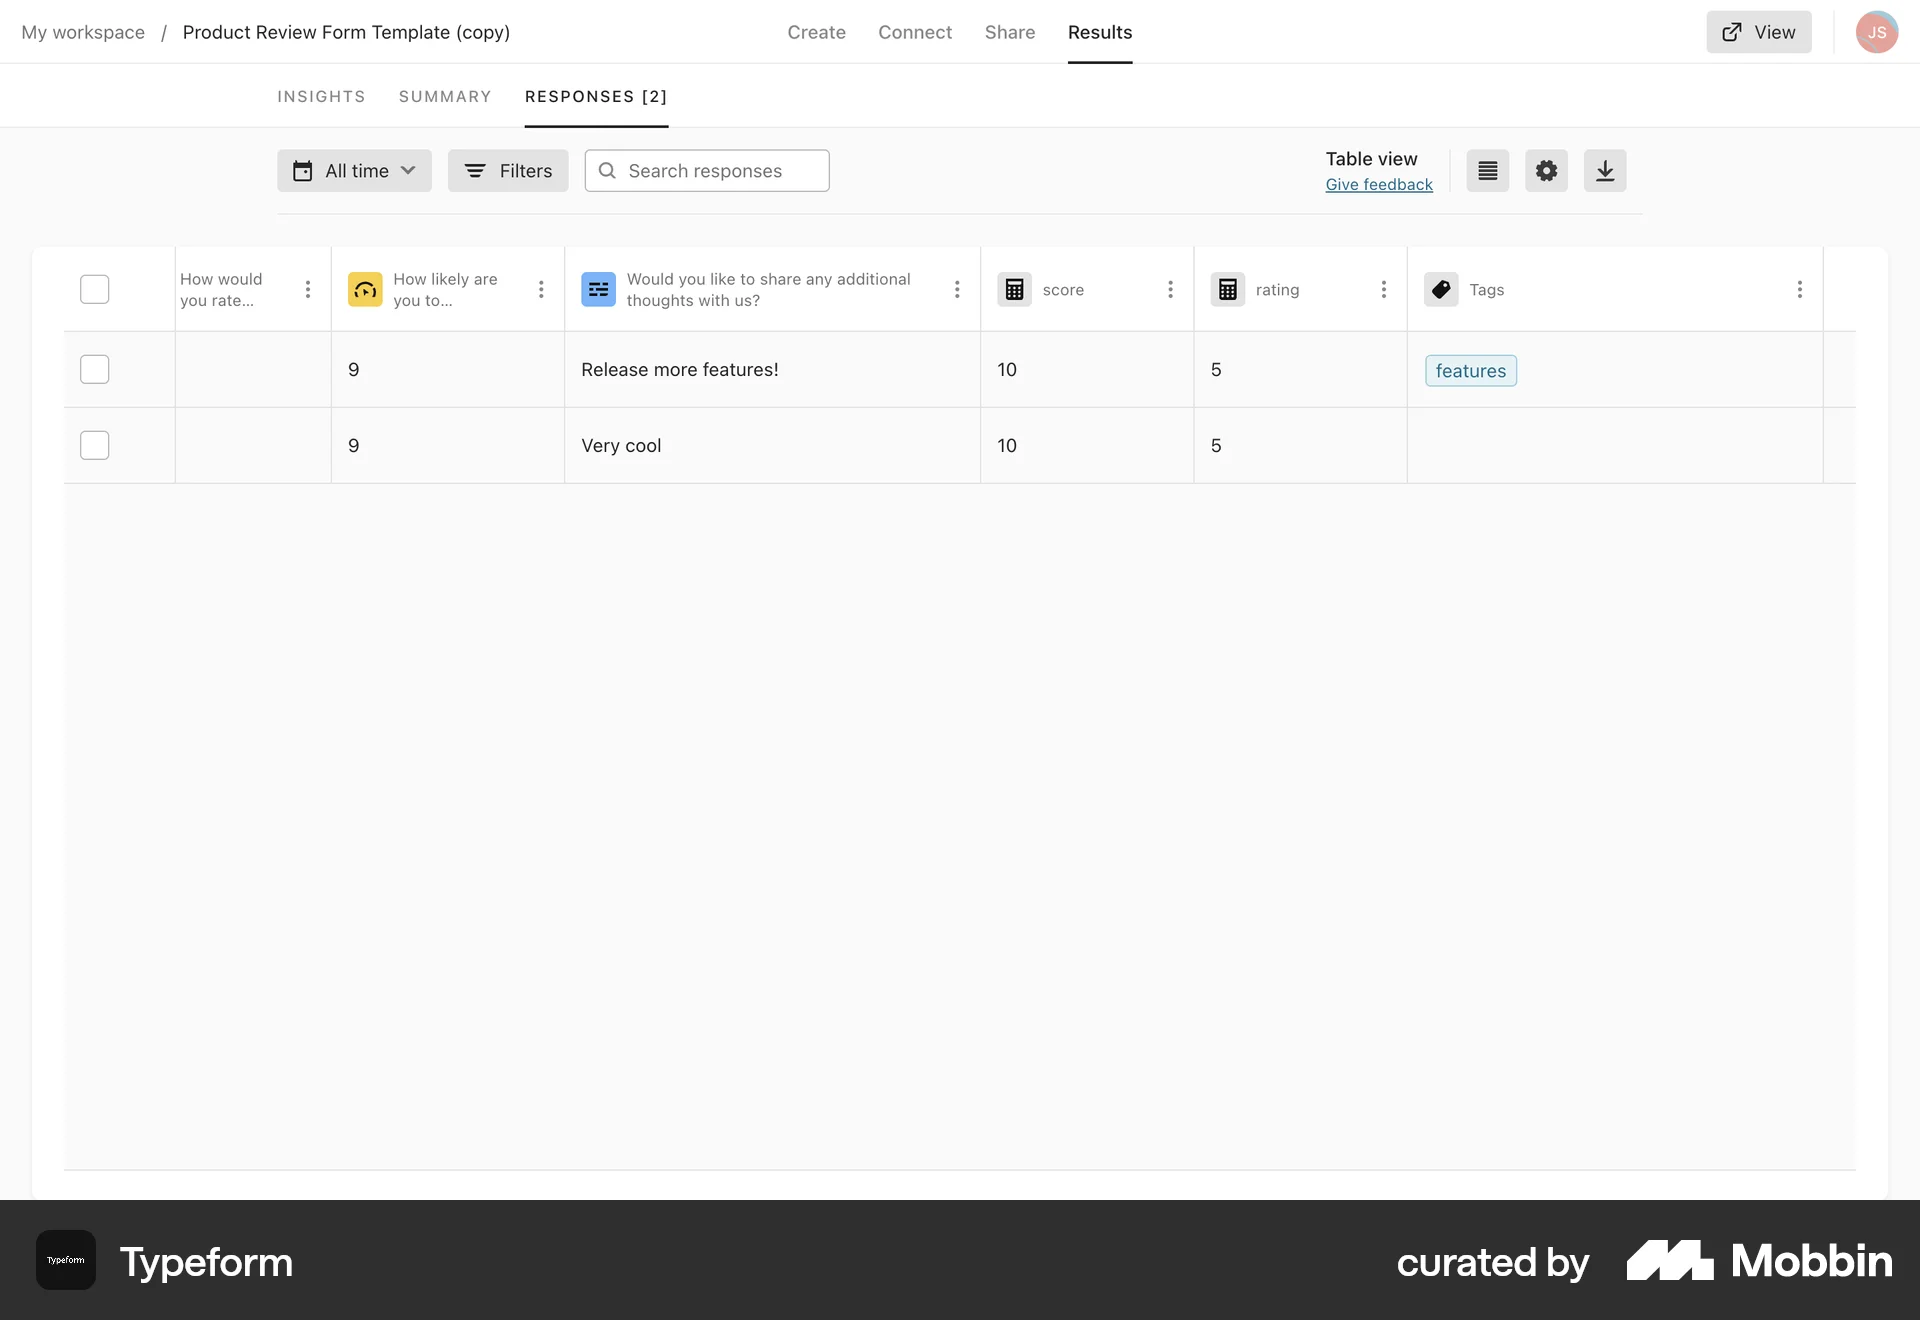Image resolution: width=1920 pixels, height=1320 pixels.
Task: Open the 'All time' date range dropdown
Action: click(x=354, y=170)
